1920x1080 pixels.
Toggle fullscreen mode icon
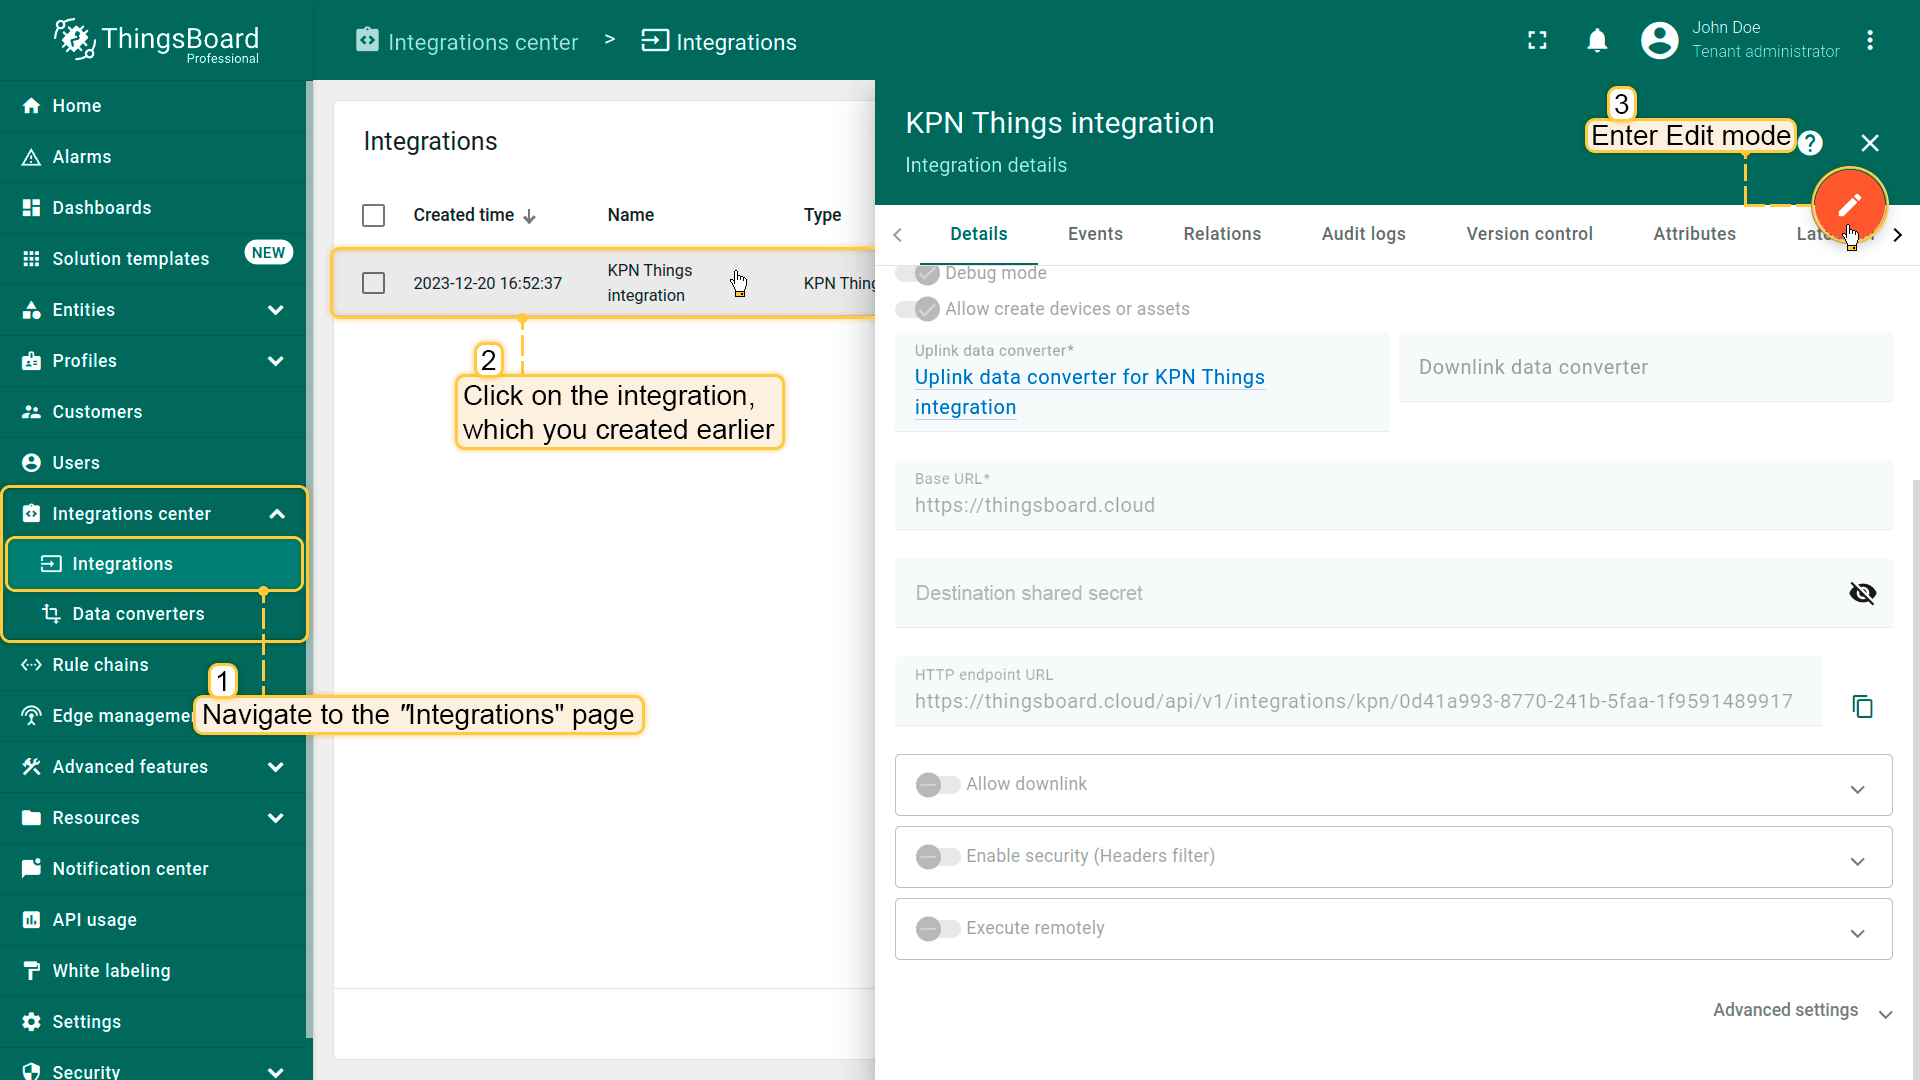tap(1537, 41)
